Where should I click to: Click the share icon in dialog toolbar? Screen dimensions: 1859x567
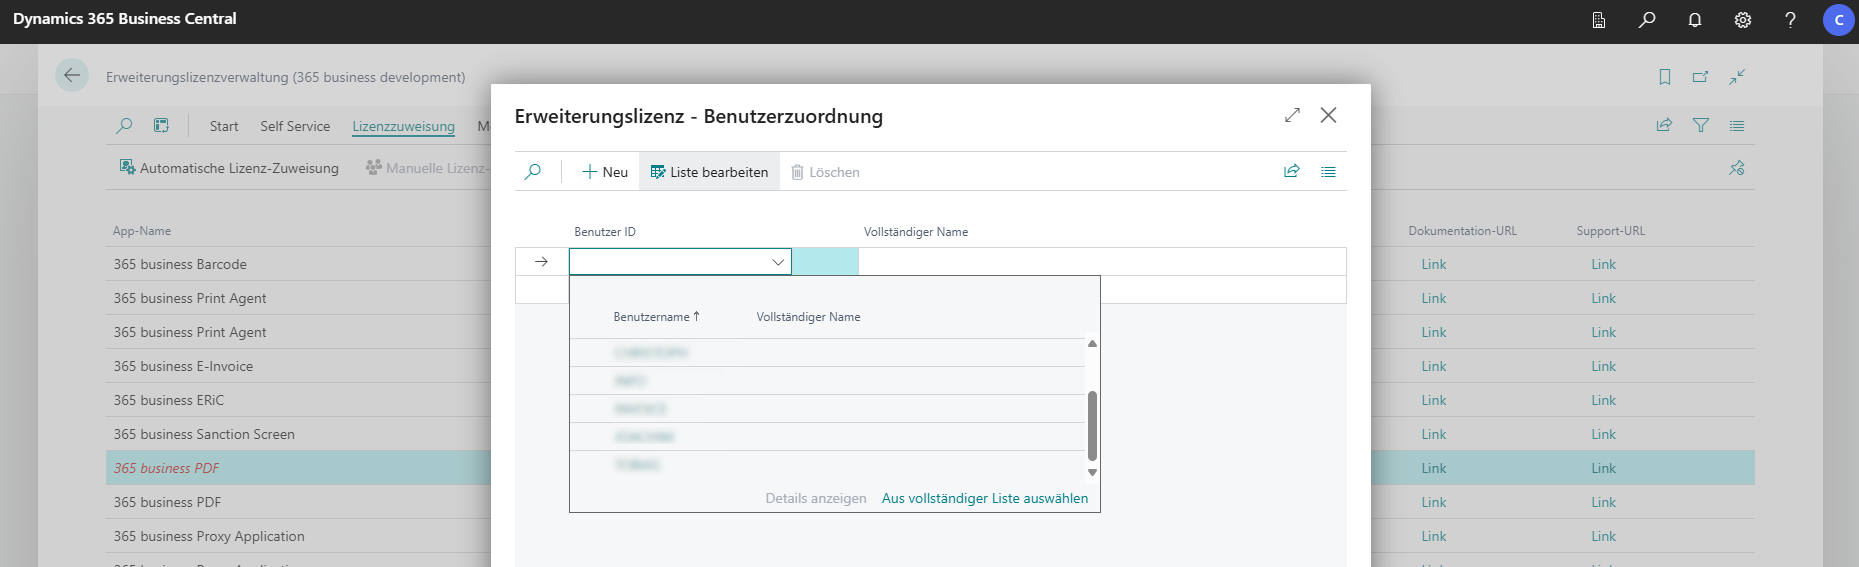click(1291, 172)
